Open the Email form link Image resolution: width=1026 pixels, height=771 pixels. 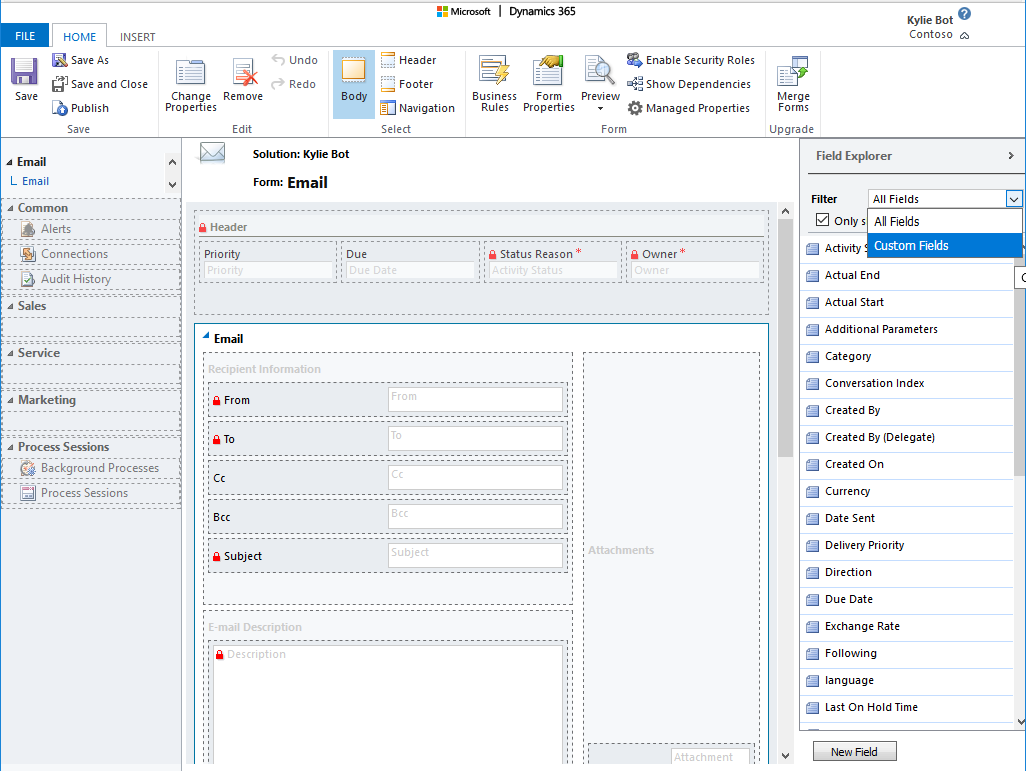coord(35,181)
